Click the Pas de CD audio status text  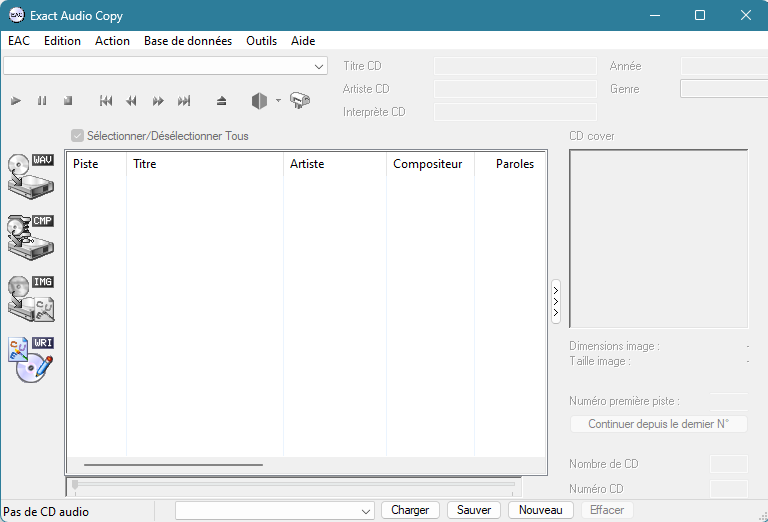click(x=46, y=512)
